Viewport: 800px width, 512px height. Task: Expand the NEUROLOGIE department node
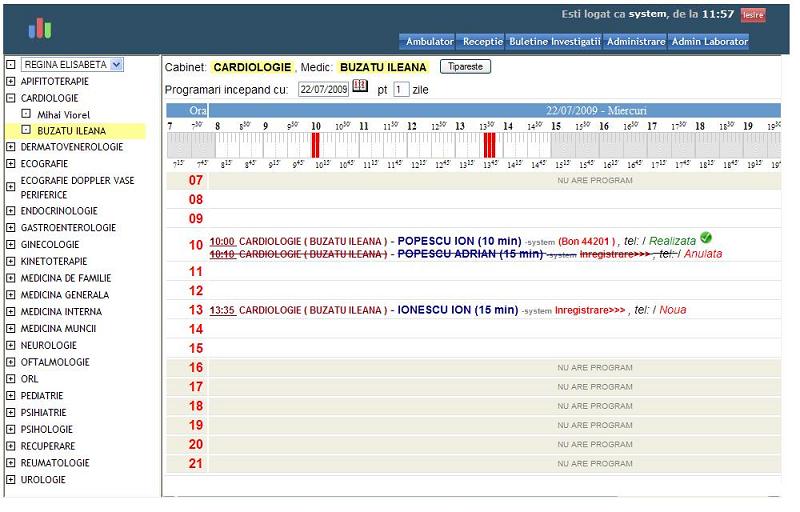click(11, 346)
